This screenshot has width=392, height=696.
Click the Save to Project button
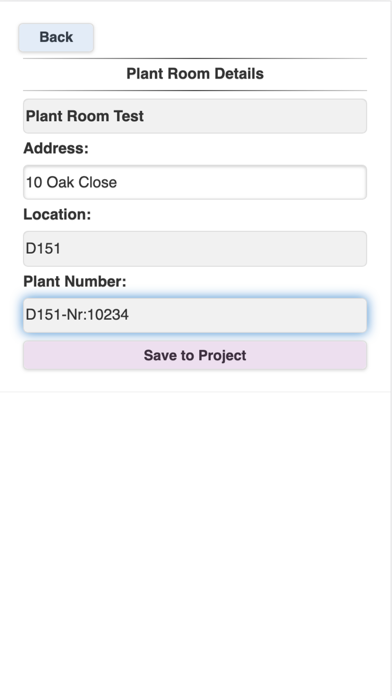(x=195, y=355)
